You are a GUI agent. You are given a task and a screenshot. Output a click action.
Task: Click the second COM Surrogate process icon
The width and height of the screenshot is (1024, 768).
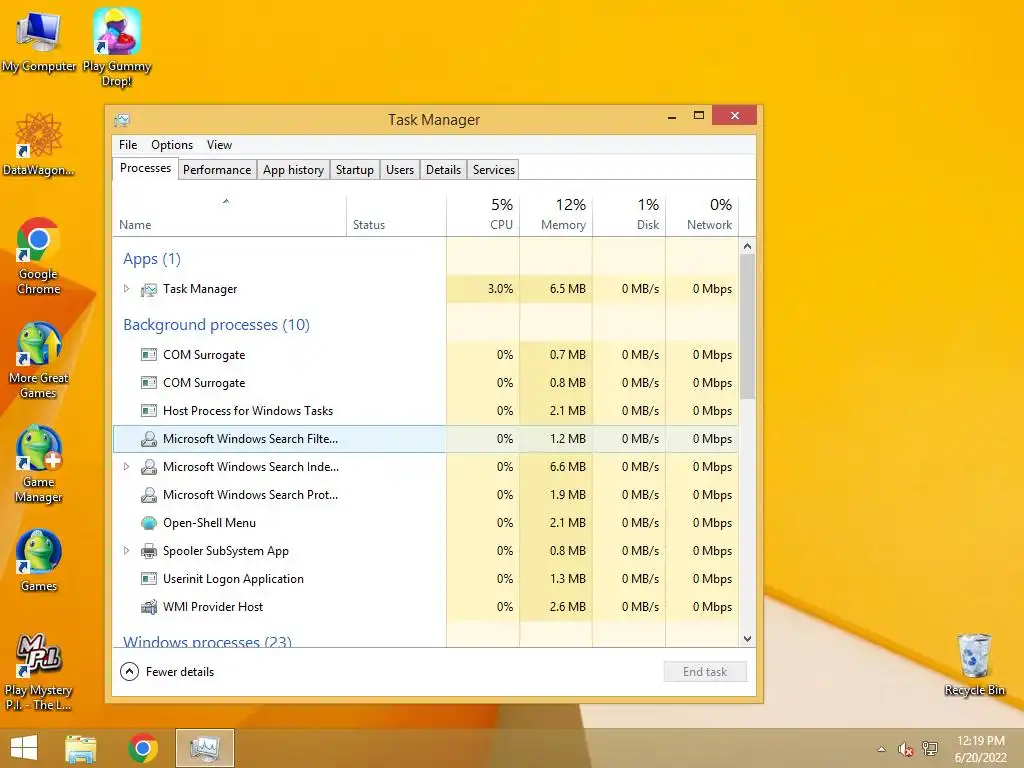click(149, 383)
